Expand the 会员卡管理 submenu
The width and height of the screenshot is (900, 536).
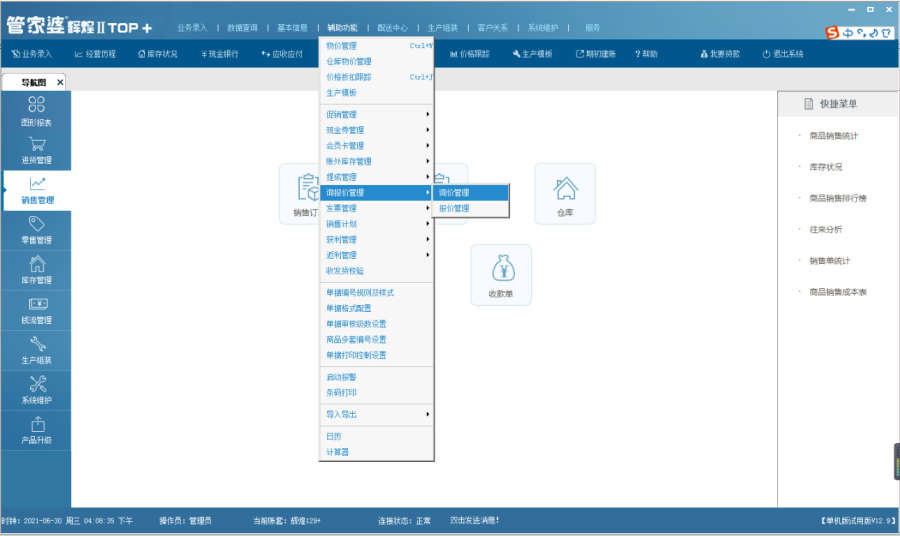coord(375,146)
